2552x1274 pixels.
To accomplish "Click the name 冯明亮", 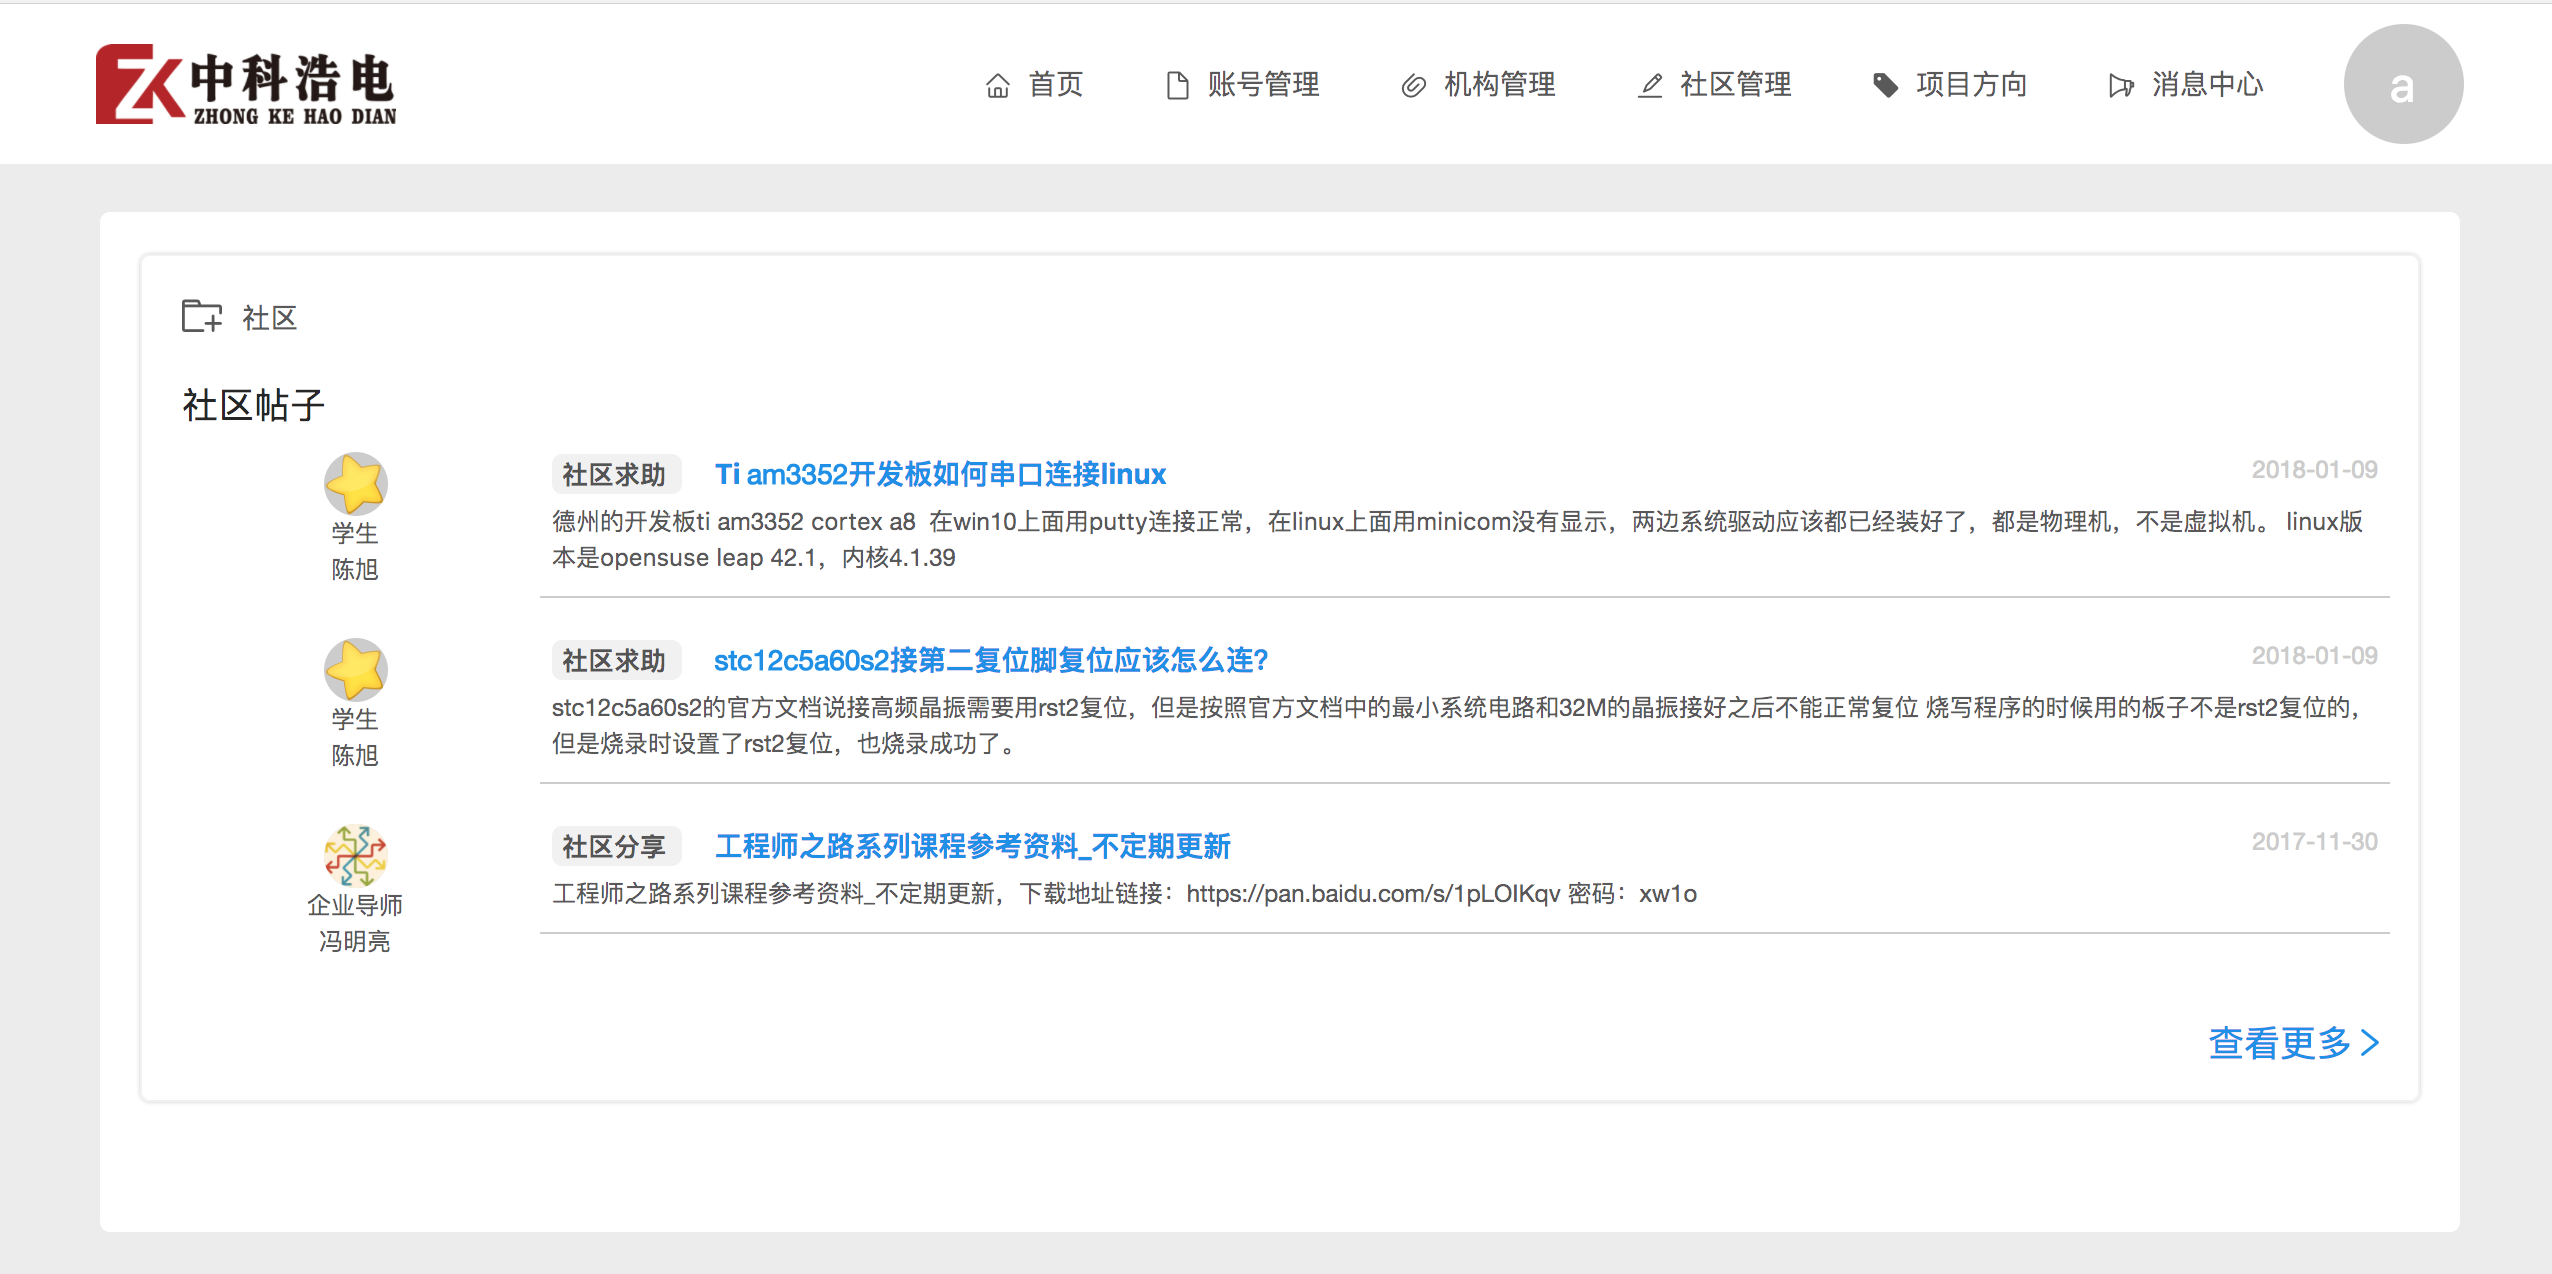I will coord(355,941).
